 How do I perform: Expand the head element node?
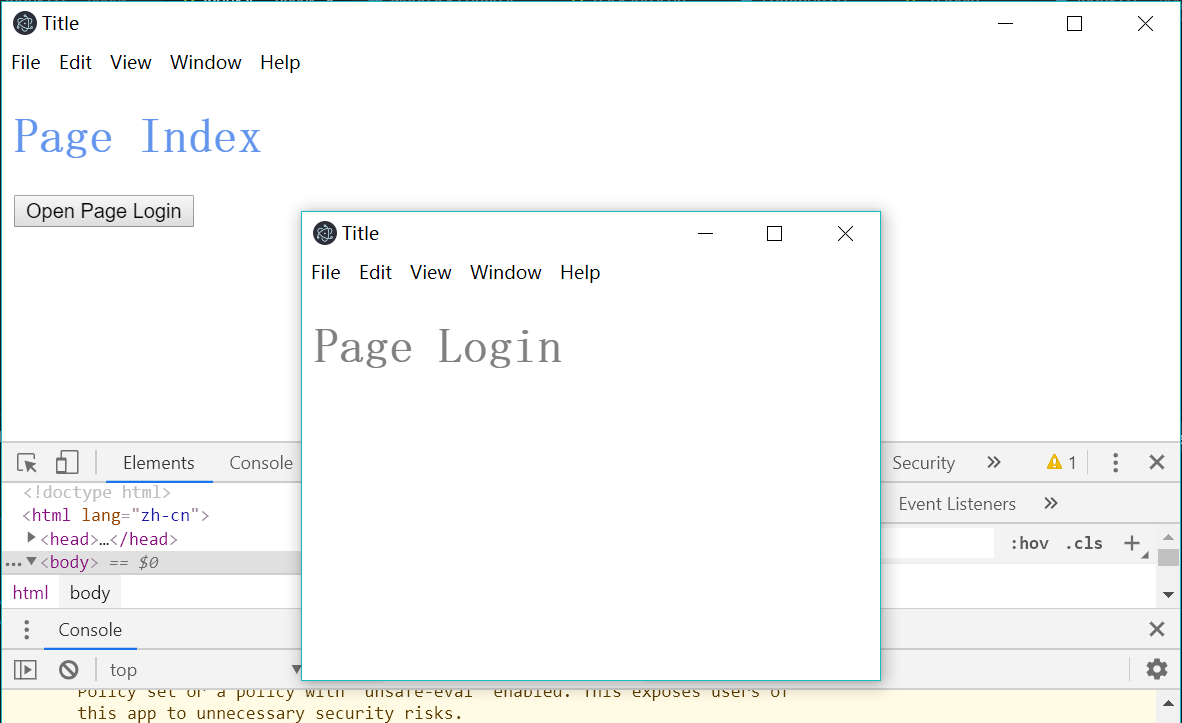[x=31, y=538]
